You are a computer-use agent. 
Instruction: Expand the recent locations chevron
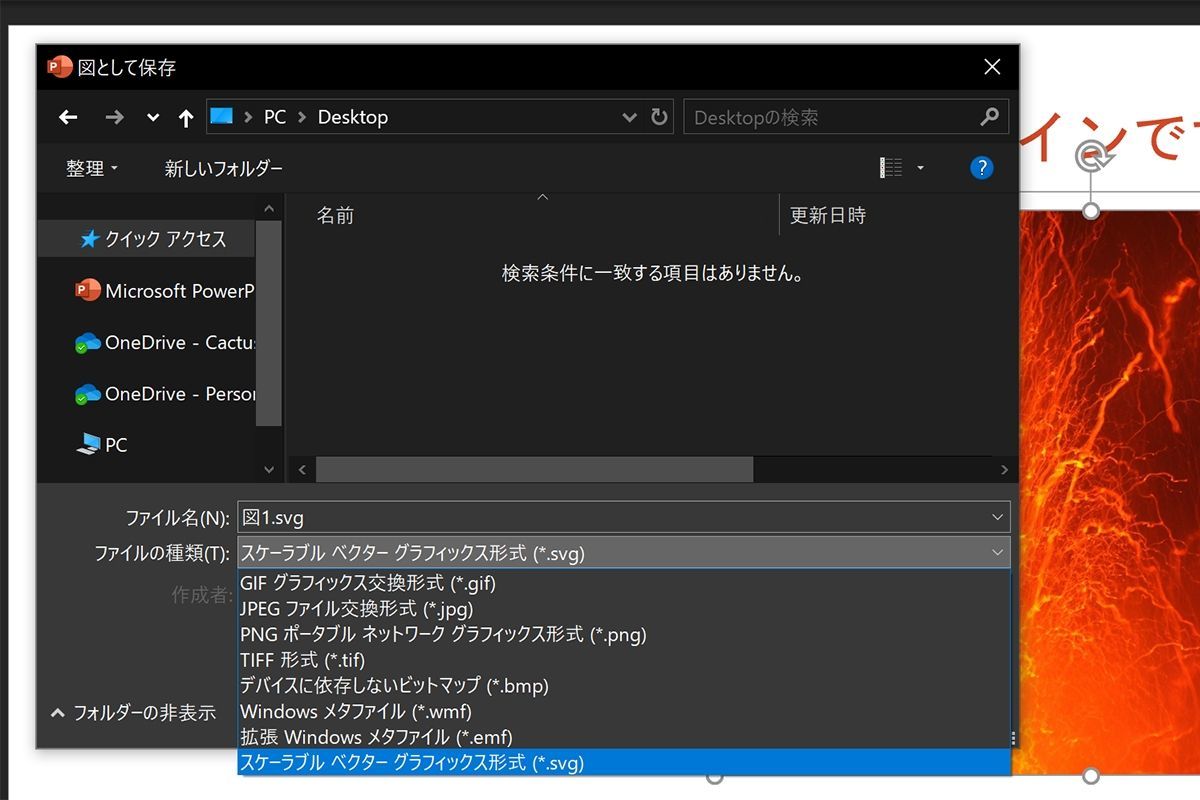pos(153,118)
